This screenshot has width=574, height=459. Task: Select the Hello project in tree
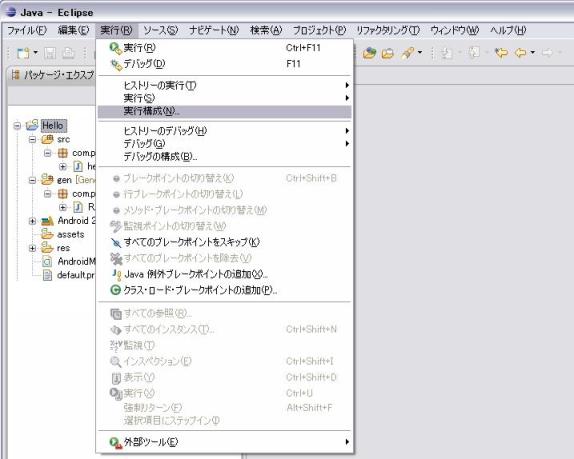(x=53, y=126)
